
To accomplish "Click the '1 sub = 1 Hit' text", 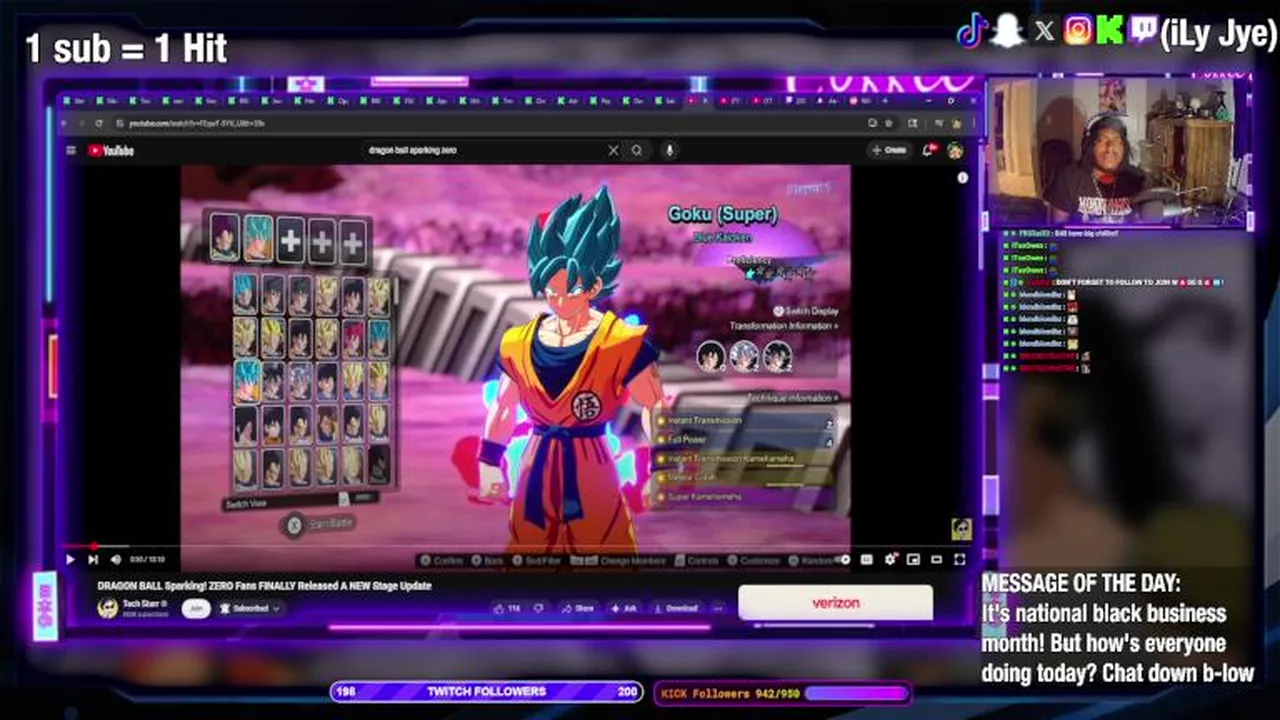I will 126,48.
